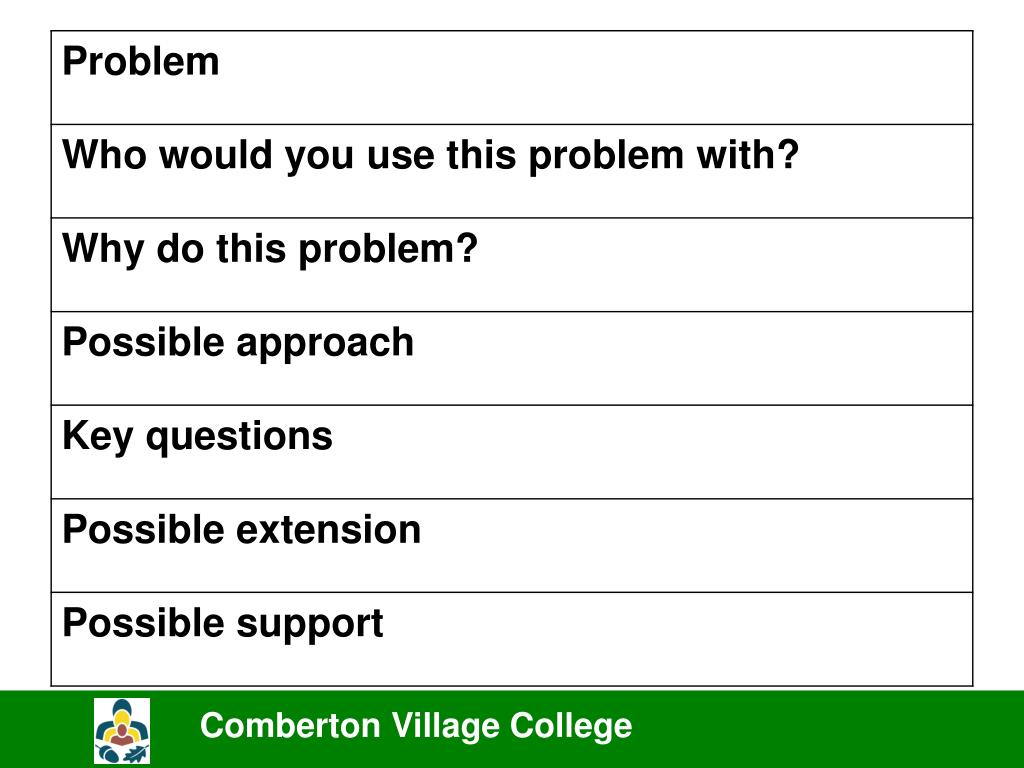
Task: Select the 'Problem' heading text
Action: (x=140, y=62)
